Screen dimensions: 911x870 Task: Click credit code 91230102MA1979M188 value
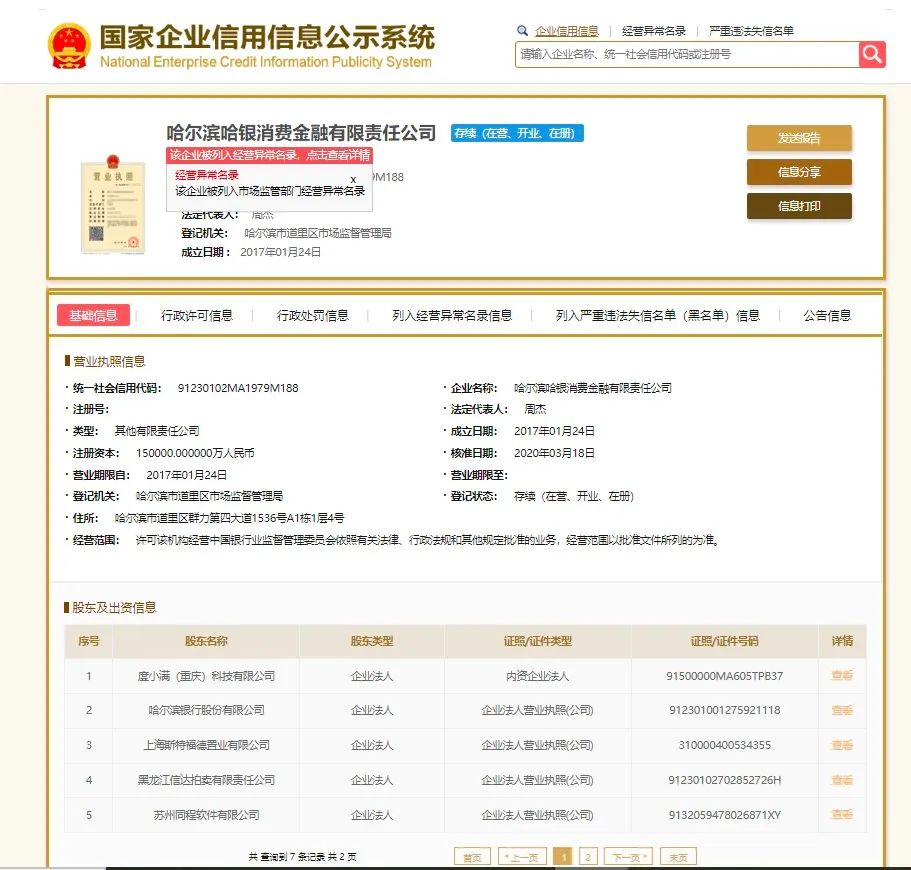(238, 388)
